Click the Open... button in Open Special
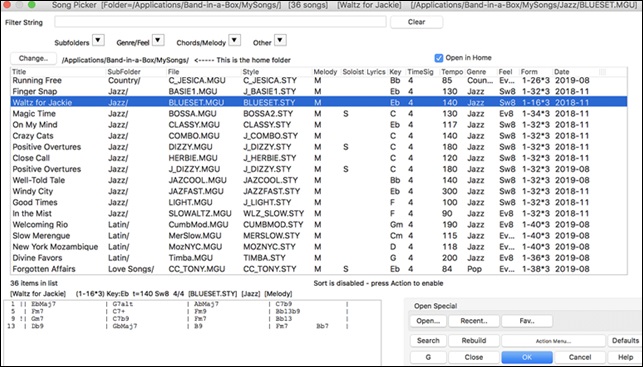 pyautogui.click(x=428, y=321)
